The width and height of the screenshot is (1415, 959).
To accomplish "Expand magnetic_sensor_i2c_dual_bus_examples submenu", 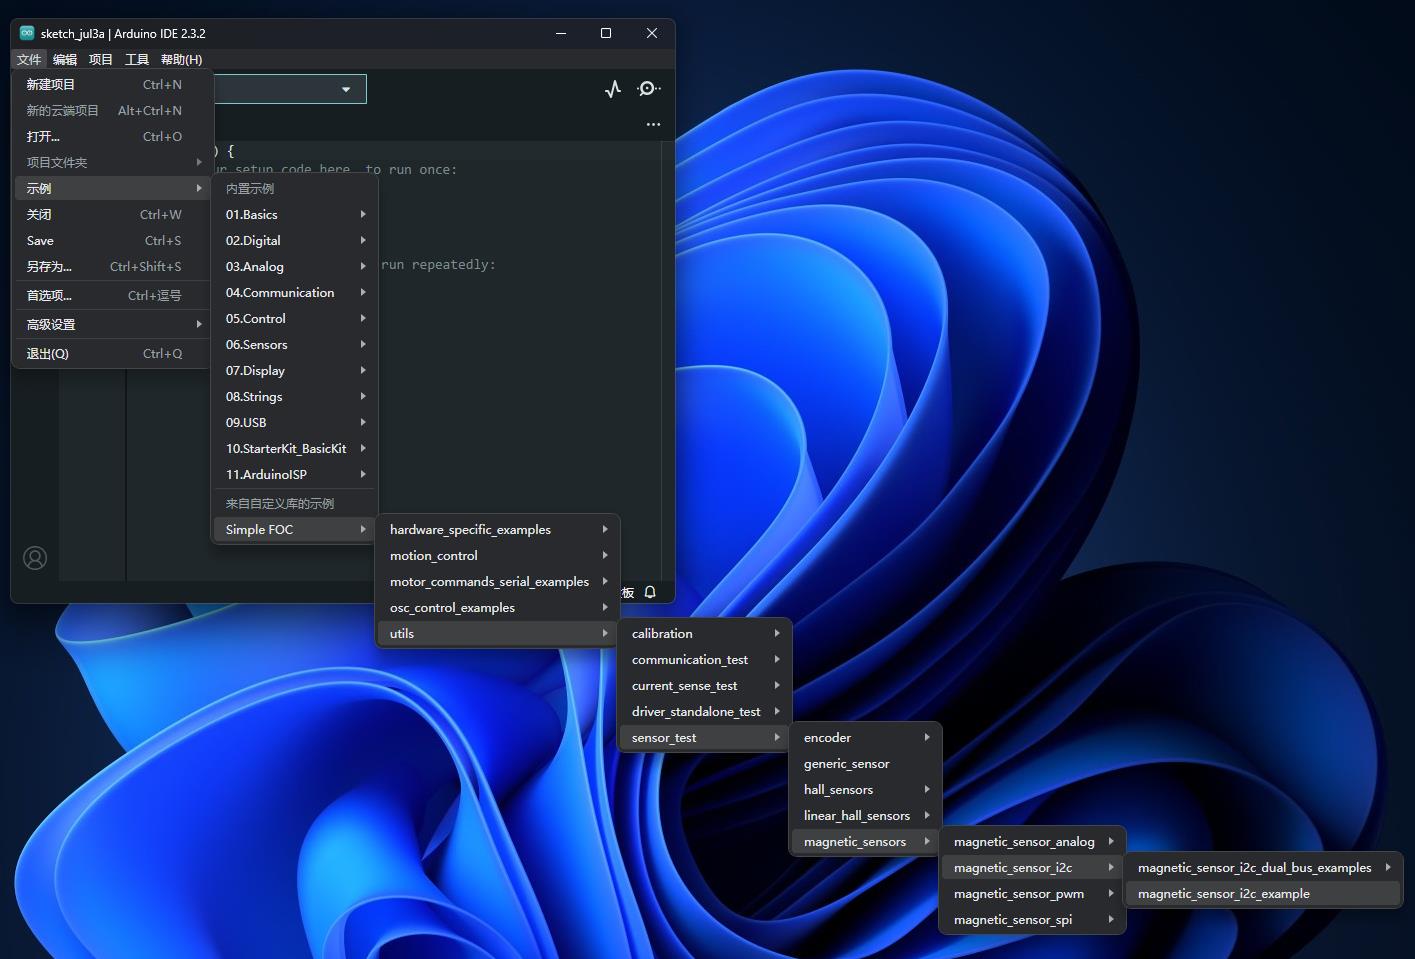I will pyautogui.click(x=1263, y=867).
